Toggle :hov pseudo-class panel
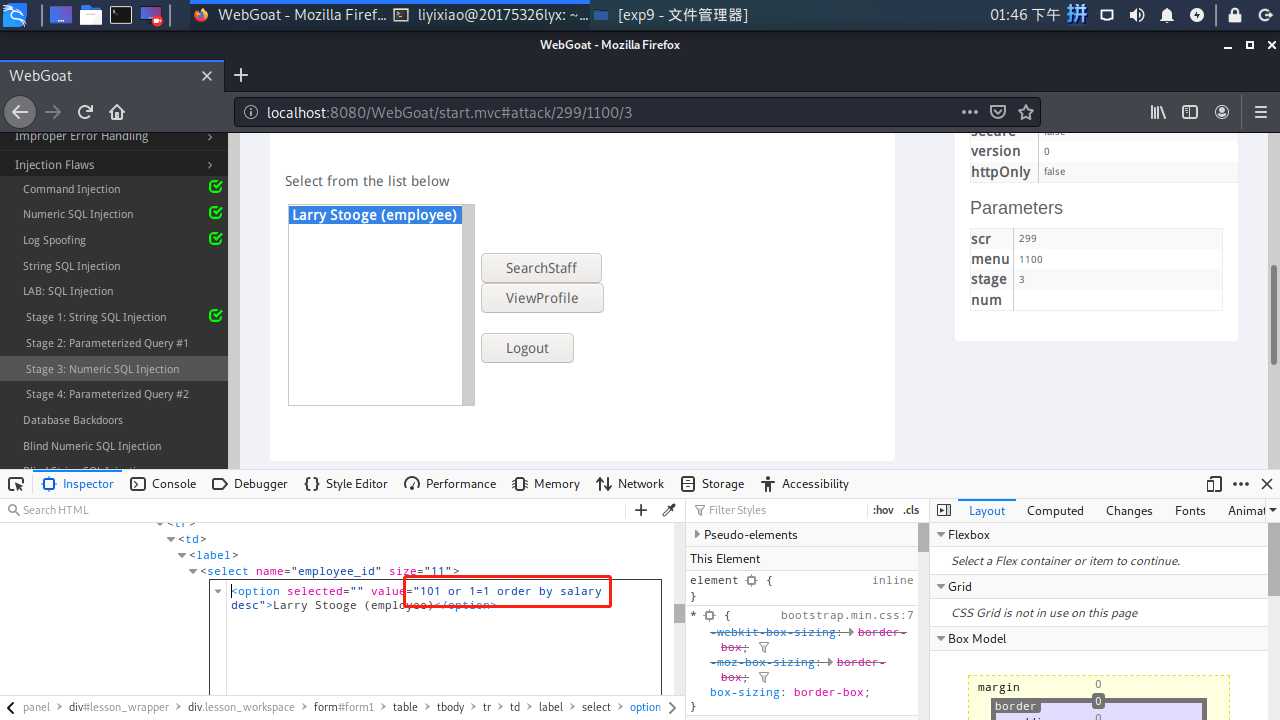Screen dimensions: 1280x720 pyautogui.click(x=883, y=510)
